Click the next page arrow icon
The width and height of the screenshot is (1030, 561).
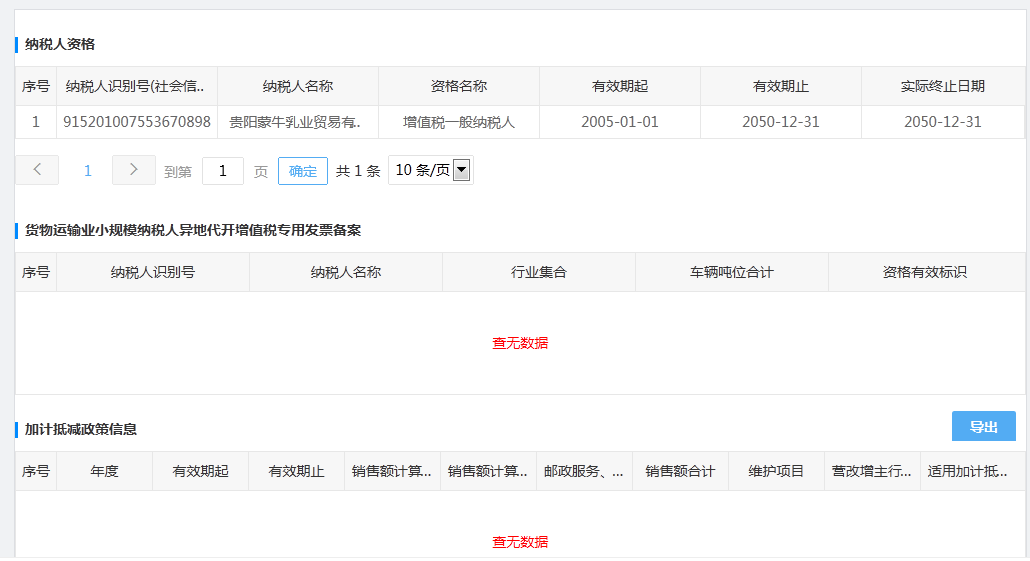pyautogui.click(x=134, y=170)
